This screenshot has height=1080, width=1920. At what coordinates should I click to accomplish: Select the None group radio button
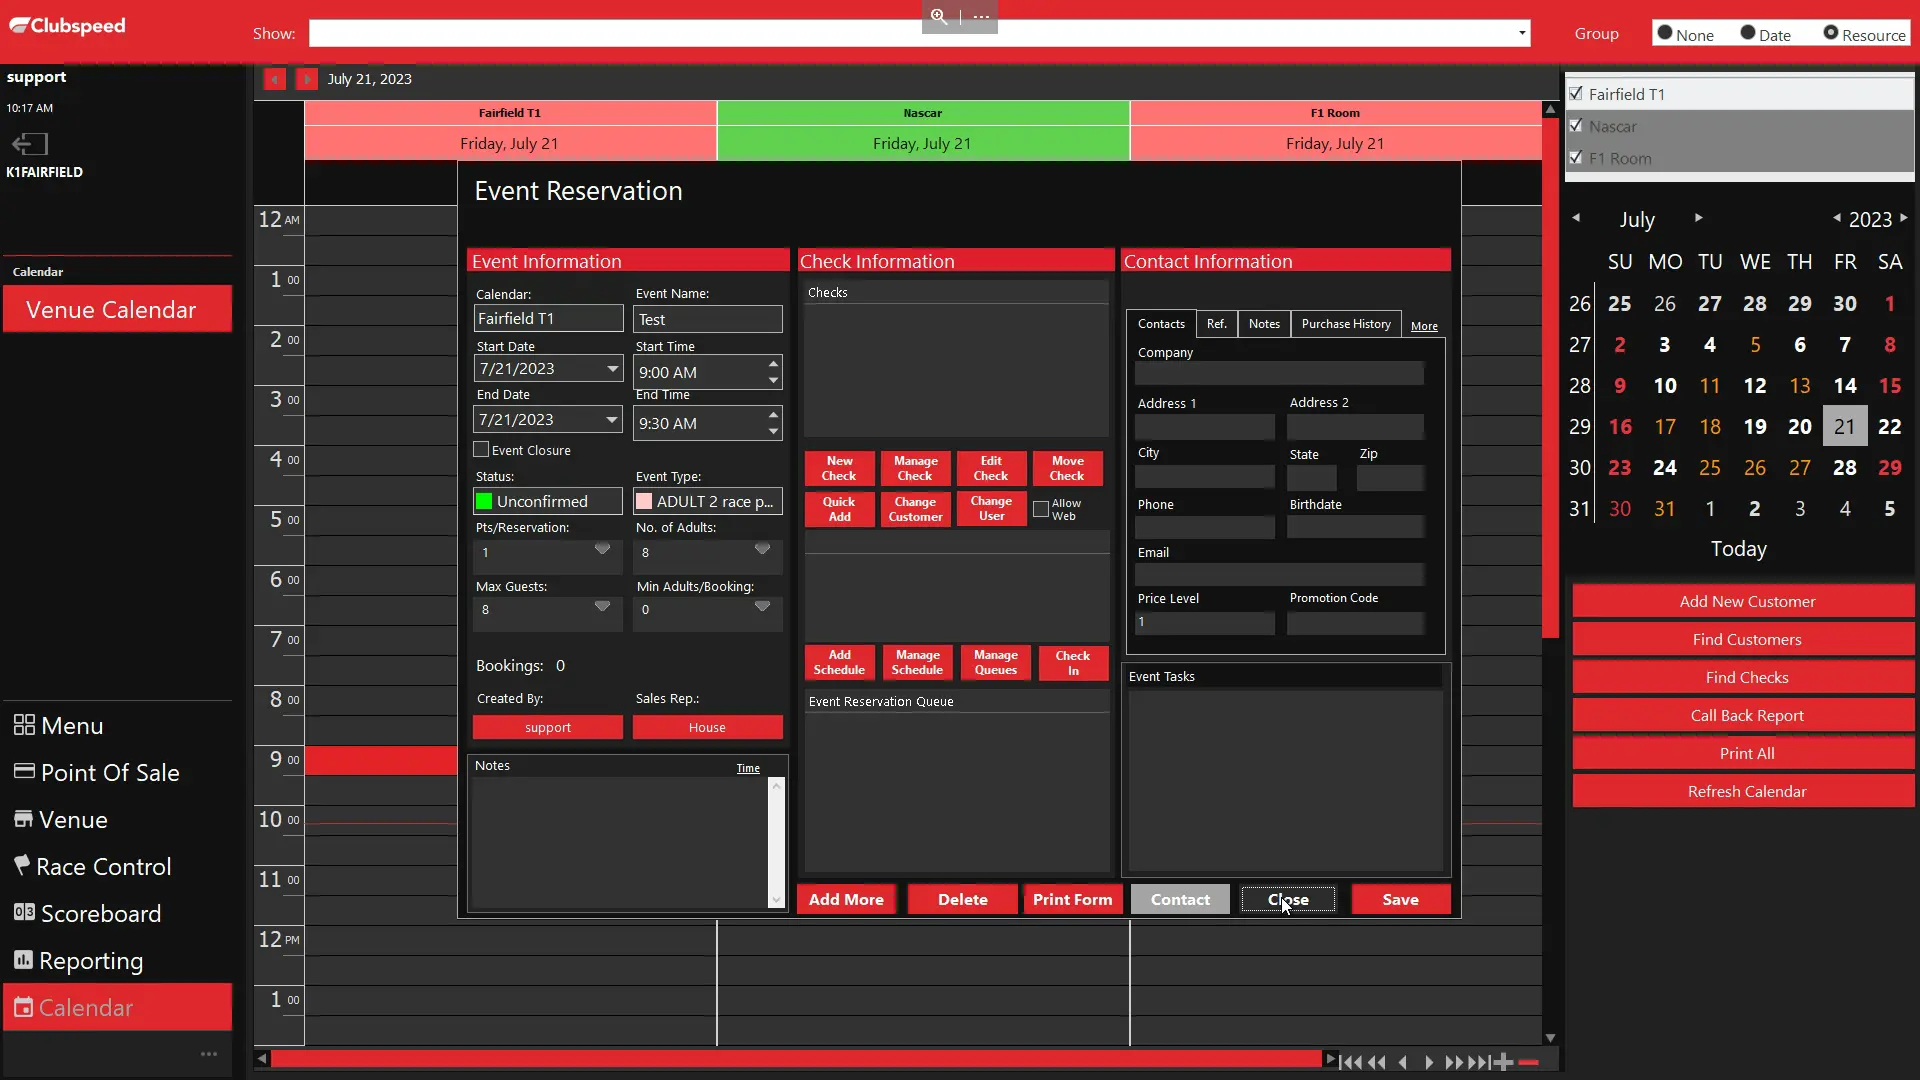[1665, 33]
